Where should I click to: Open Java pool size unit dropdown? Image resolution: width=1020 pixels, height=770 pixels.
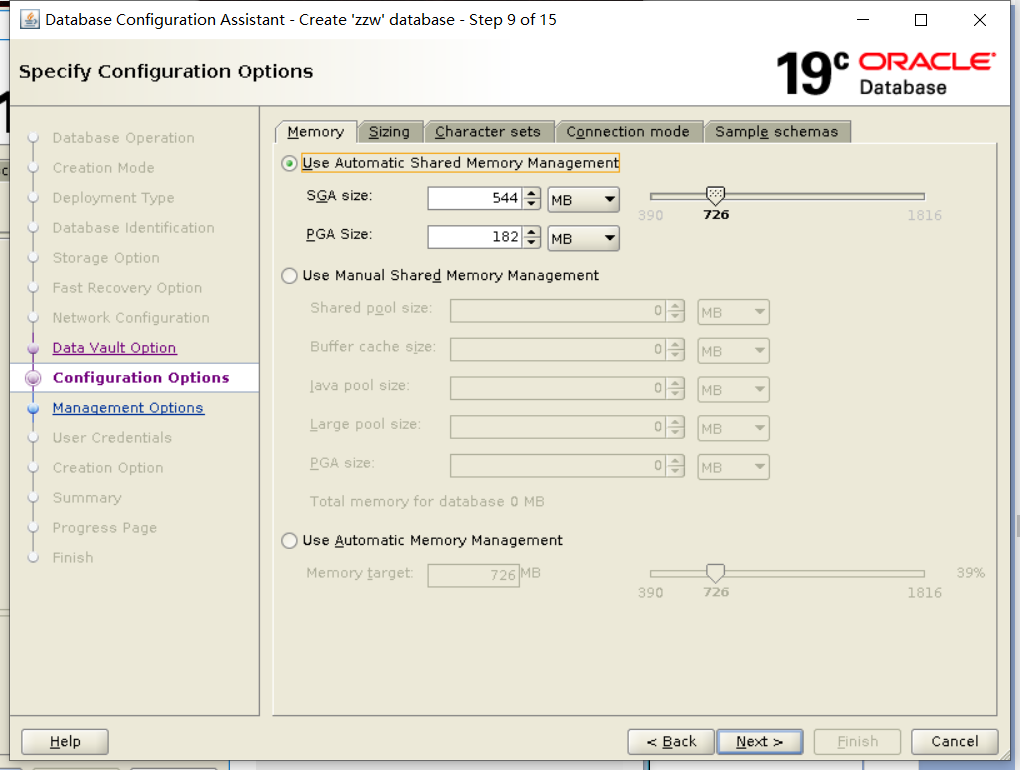pyautogui.click(x=733, y=390)
